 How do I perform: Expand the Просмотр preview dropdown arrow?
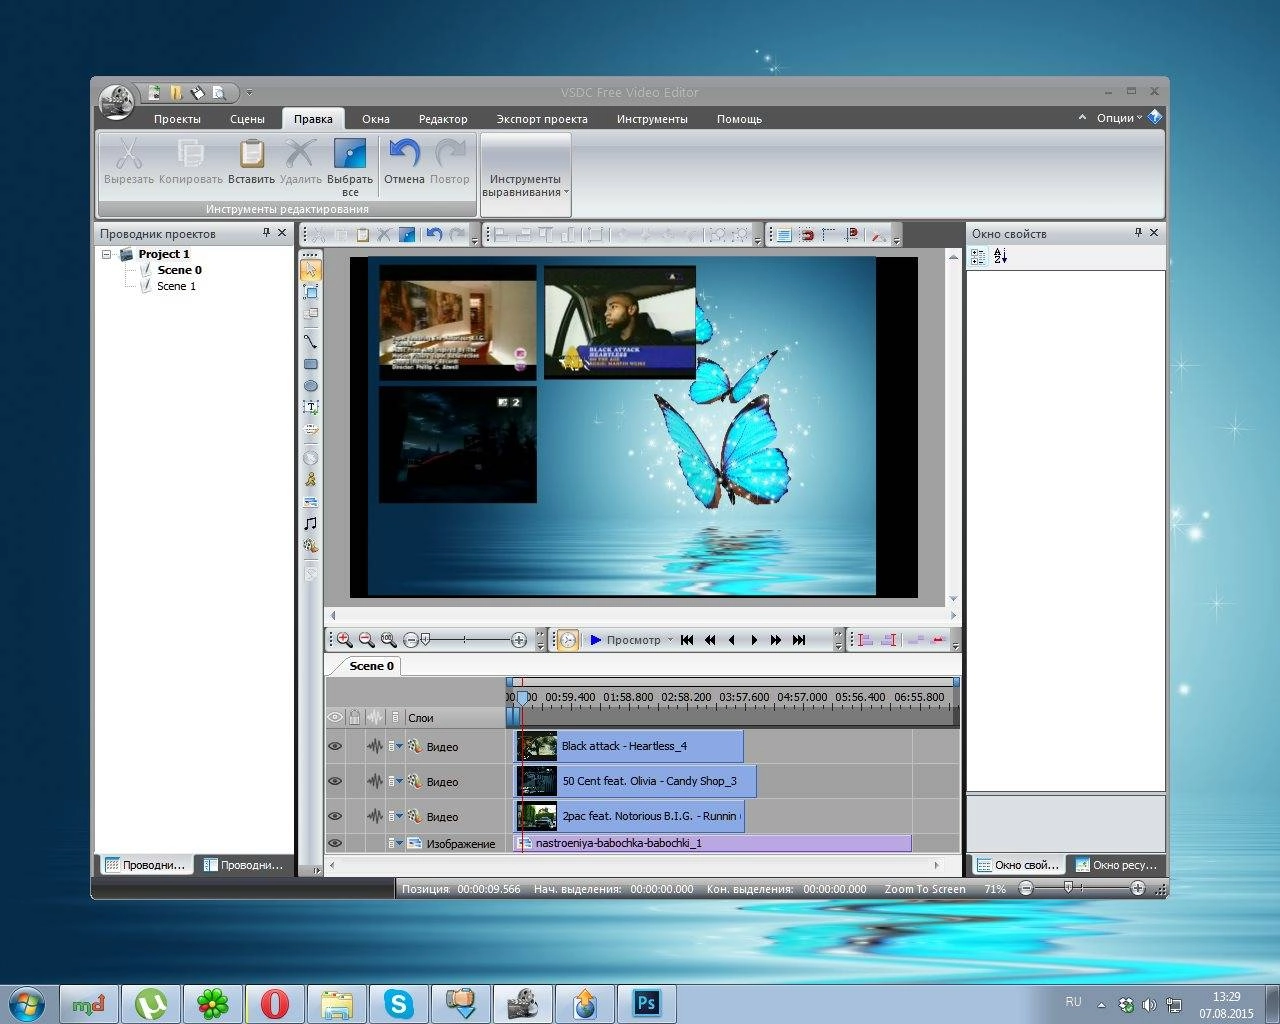[x=668, y=640]
